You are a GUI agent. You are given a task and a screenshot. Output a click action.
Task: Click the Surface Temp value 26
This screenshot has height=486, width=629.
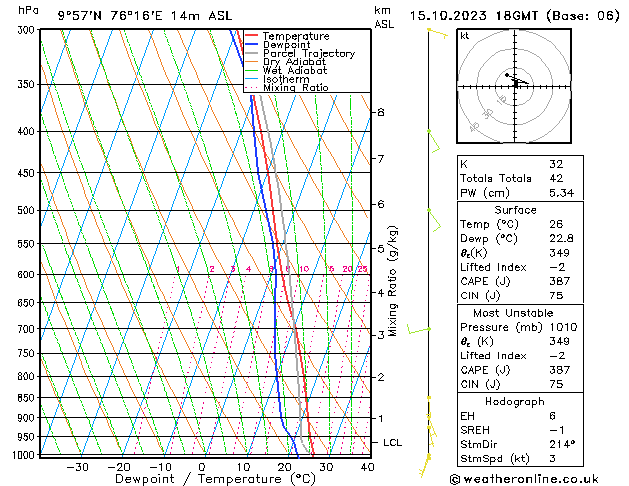[556, 224]
